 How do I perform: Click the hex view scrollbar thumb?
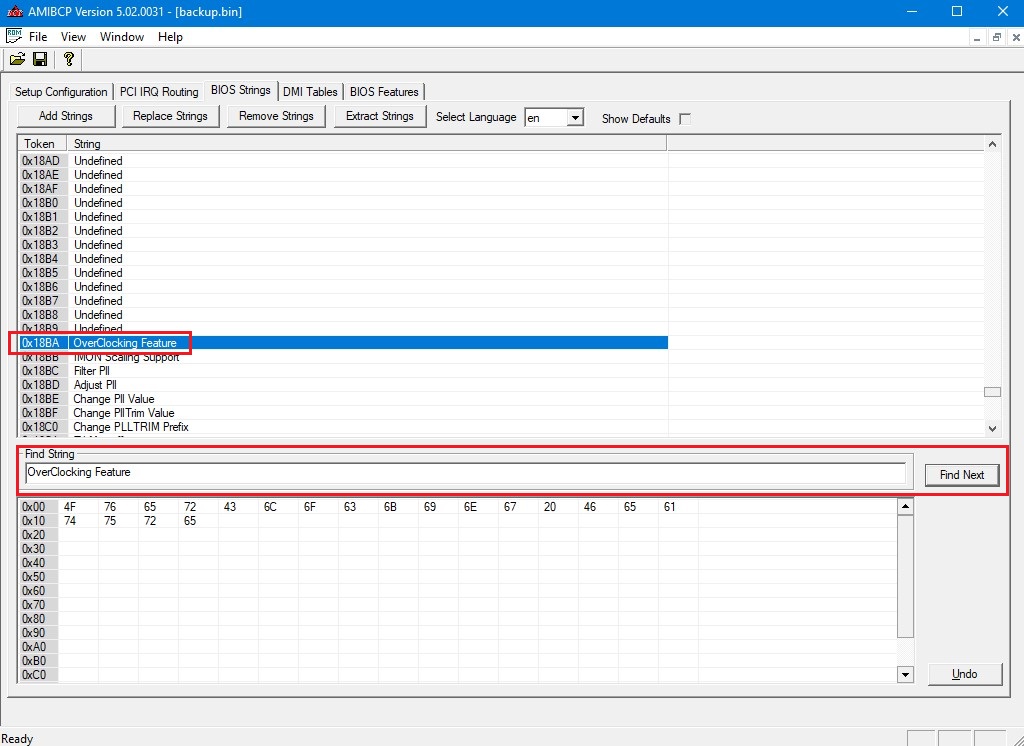[x=905, y=576]
